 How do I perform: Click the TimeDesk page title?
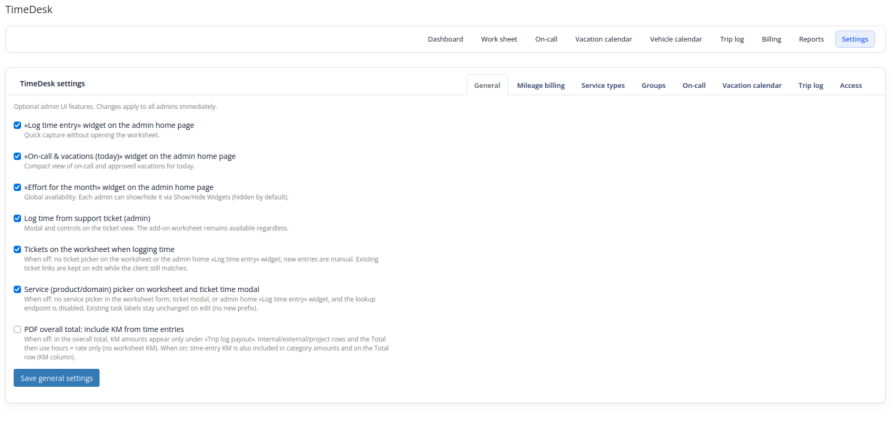point(29,9)
